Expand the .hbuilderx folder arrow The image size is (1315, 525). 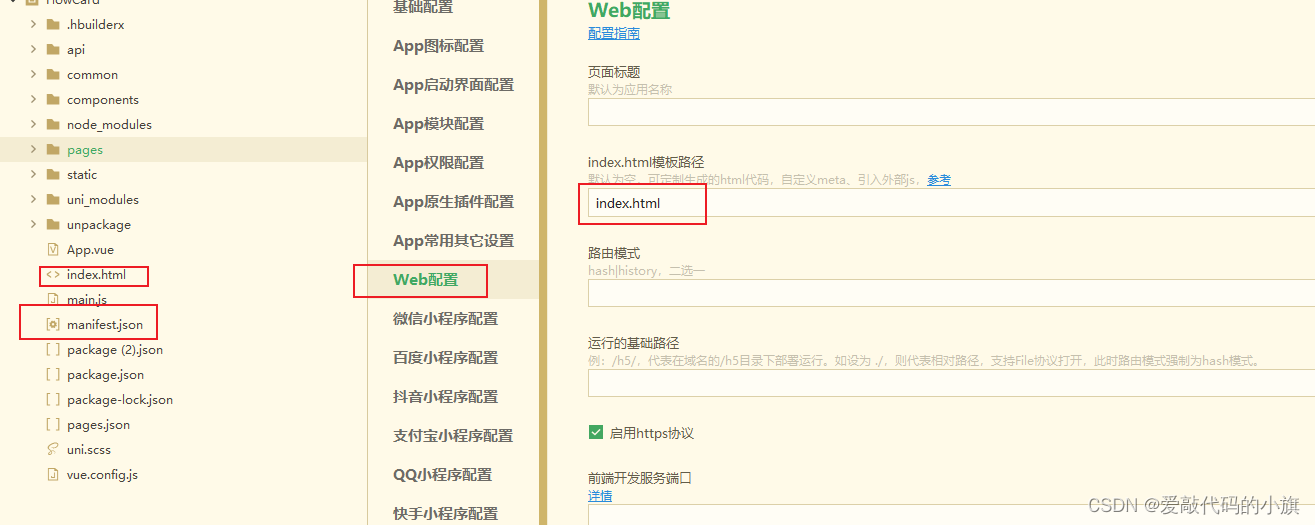(x=33, y=24)
